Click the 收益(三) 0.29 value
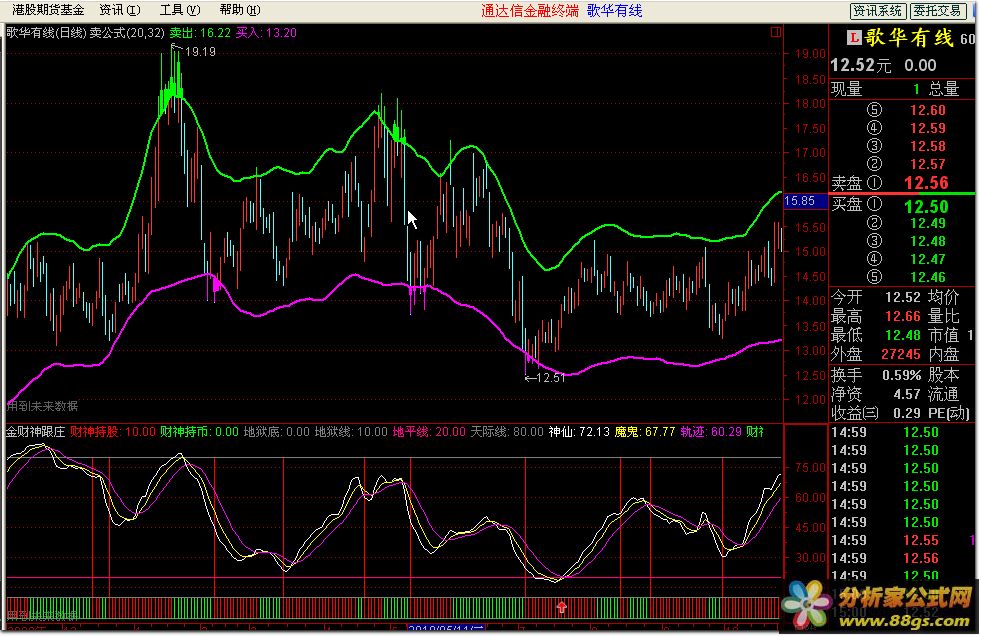This screenshot has width=981, height=636. point(907,413)
